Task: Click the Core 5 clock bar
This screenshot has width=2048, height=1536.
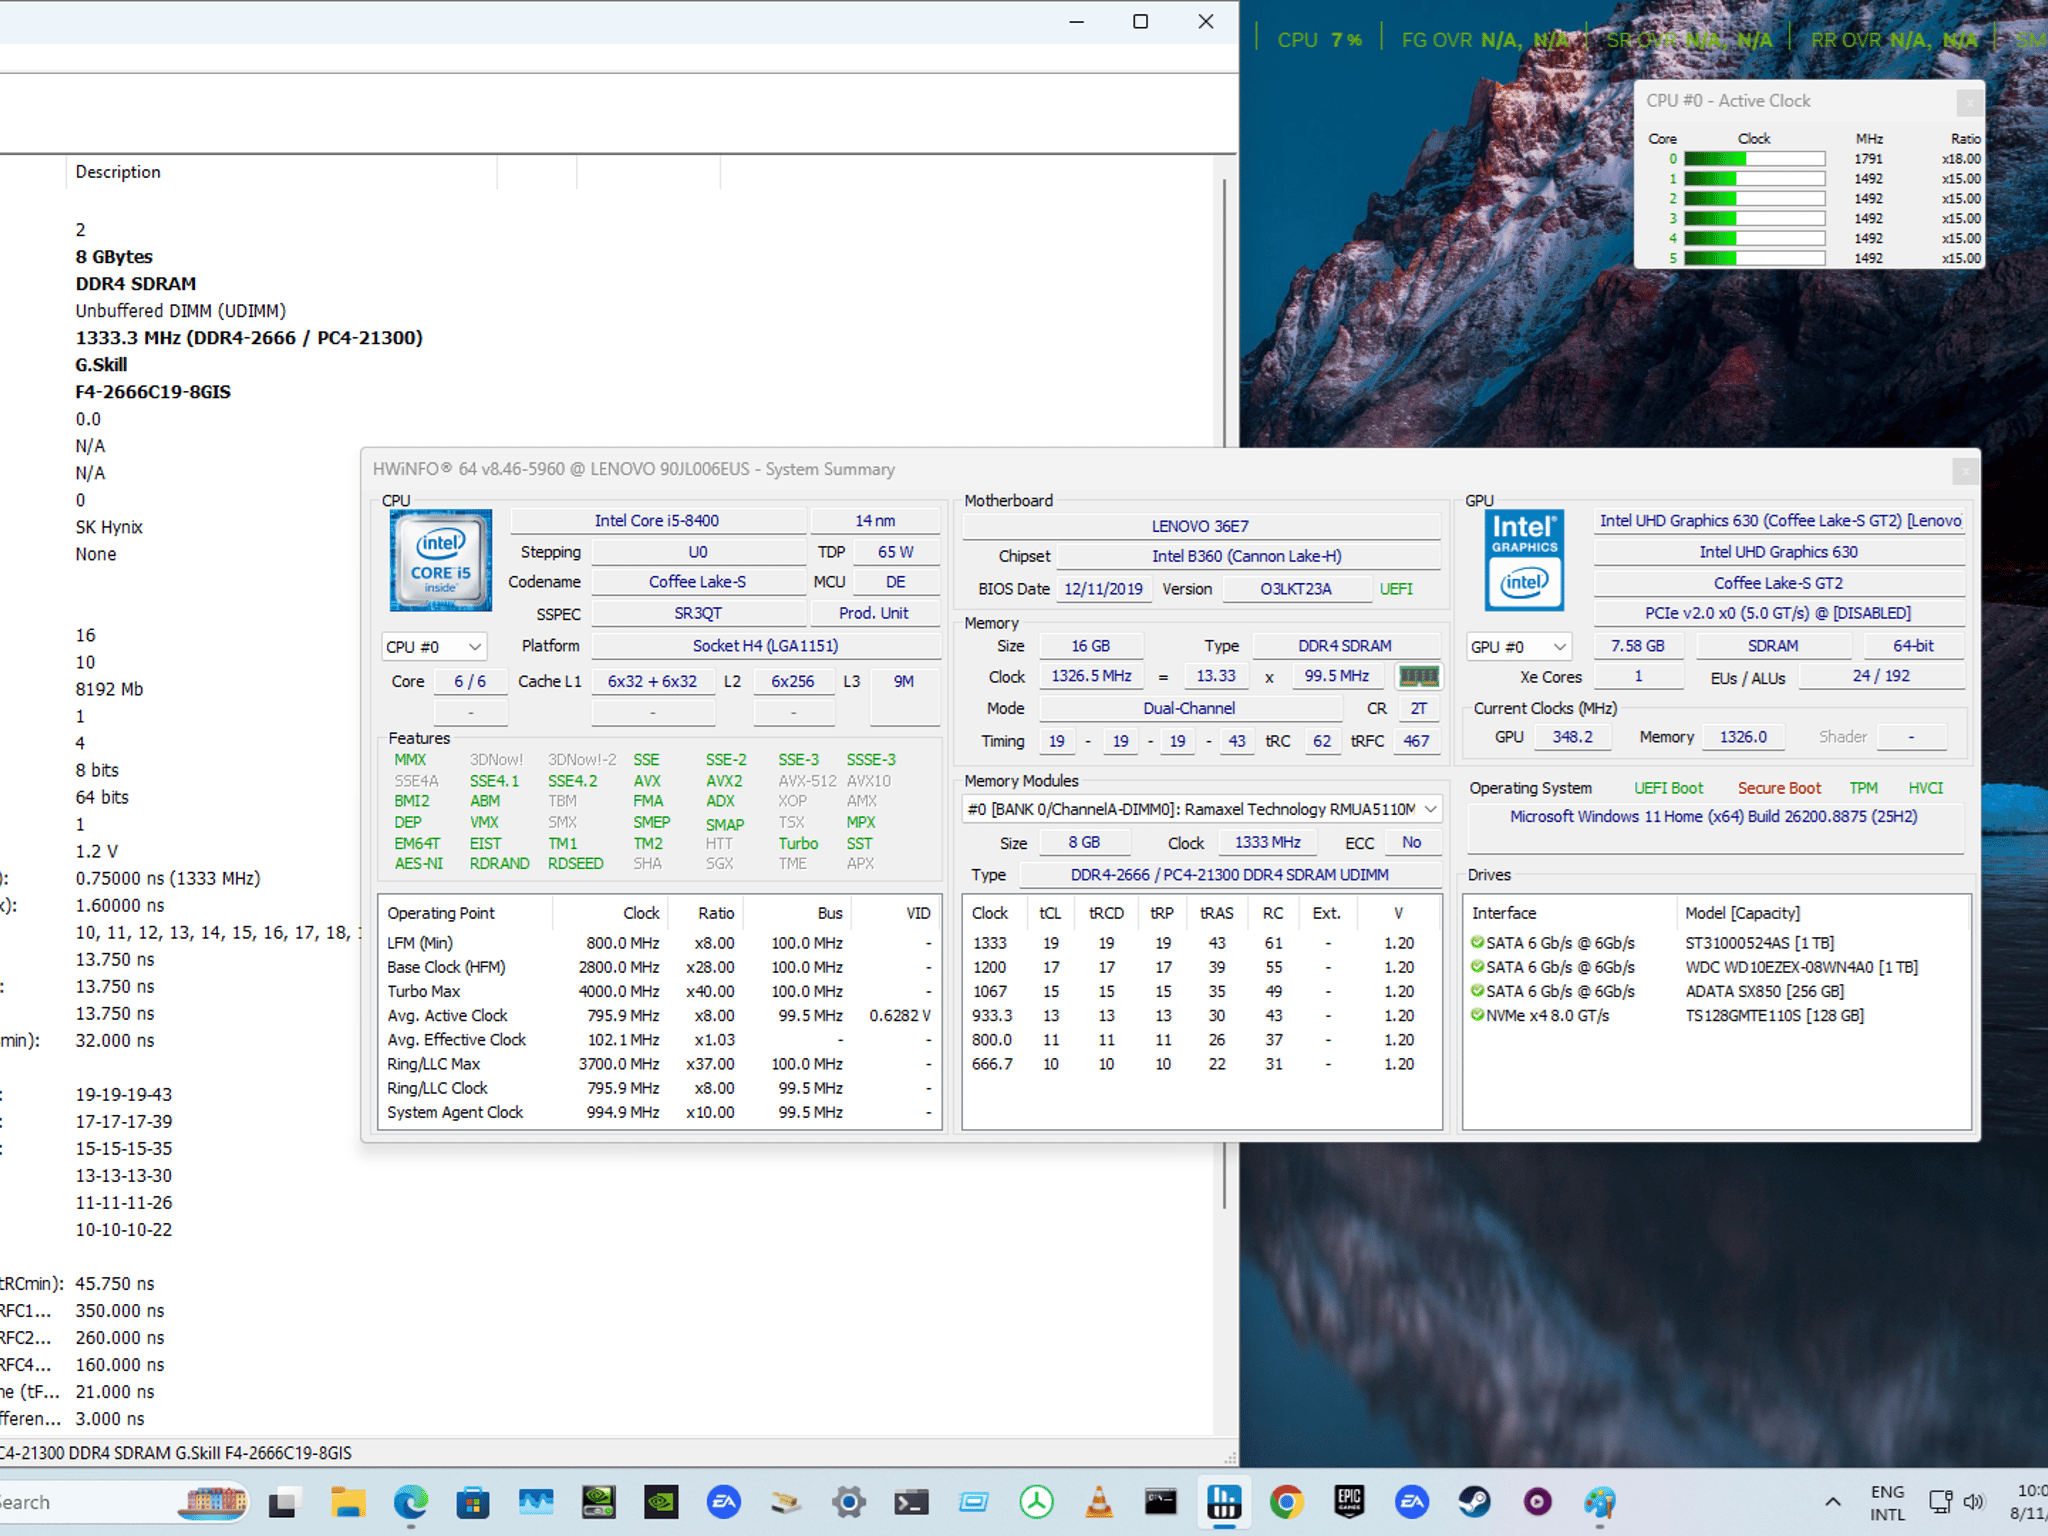Action: click(1754, 258)
